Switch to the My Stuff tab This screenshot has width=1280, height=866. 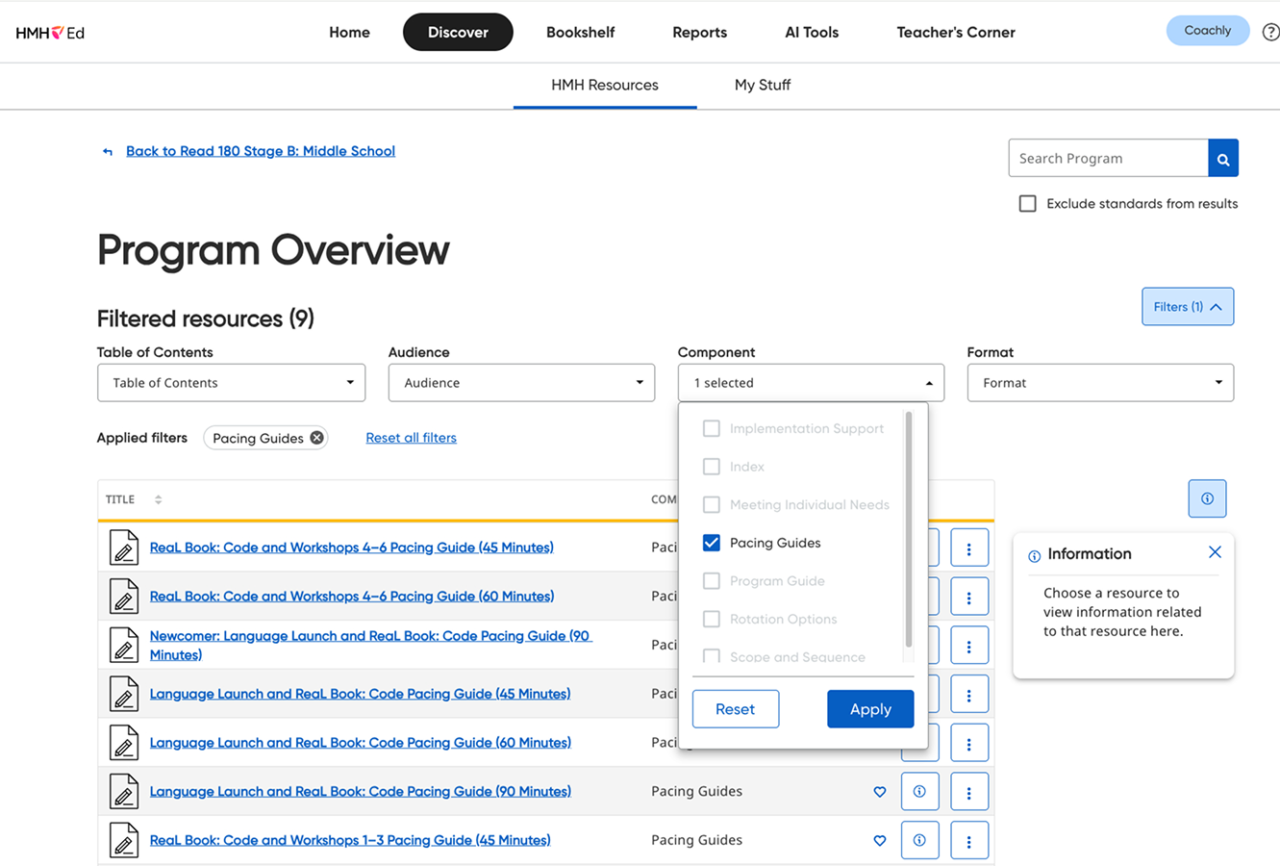coord(763,85)
